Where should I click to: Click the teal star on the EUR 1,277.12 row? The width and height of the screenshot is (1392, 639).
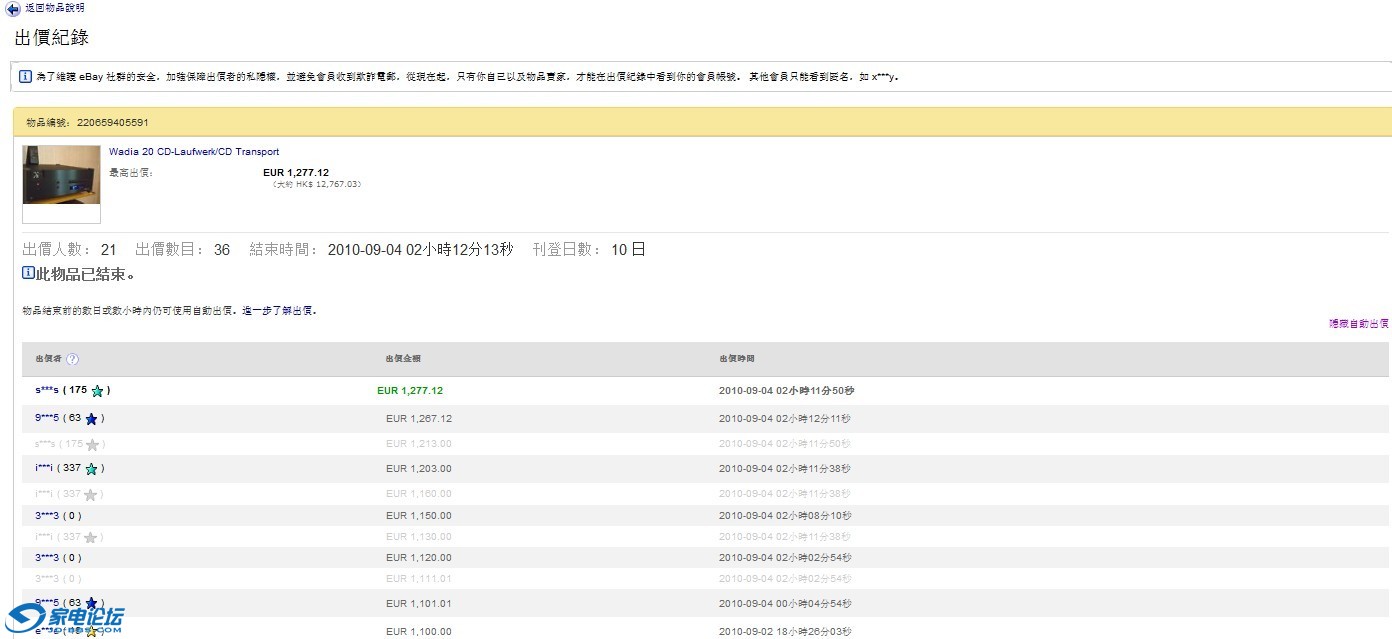tap(97, 391)
